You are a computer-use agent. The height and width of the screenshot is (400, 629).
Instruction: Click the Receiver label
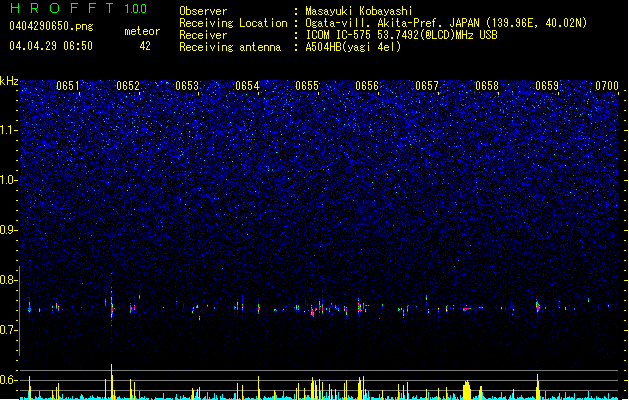click(203, 35)
